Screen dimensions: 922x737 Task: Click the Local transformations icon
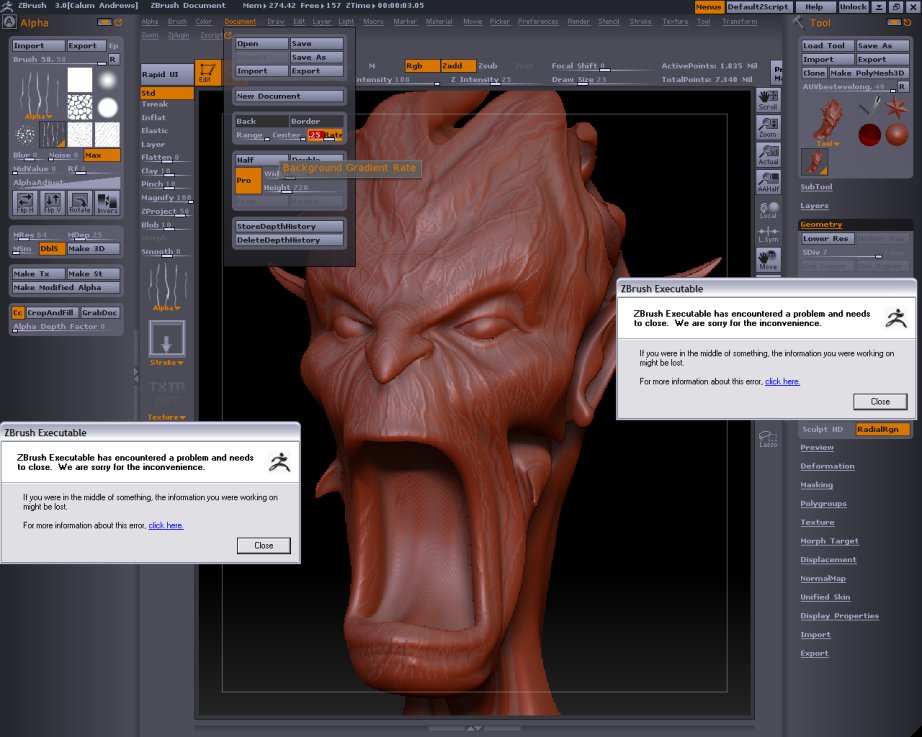pos(768,209)
